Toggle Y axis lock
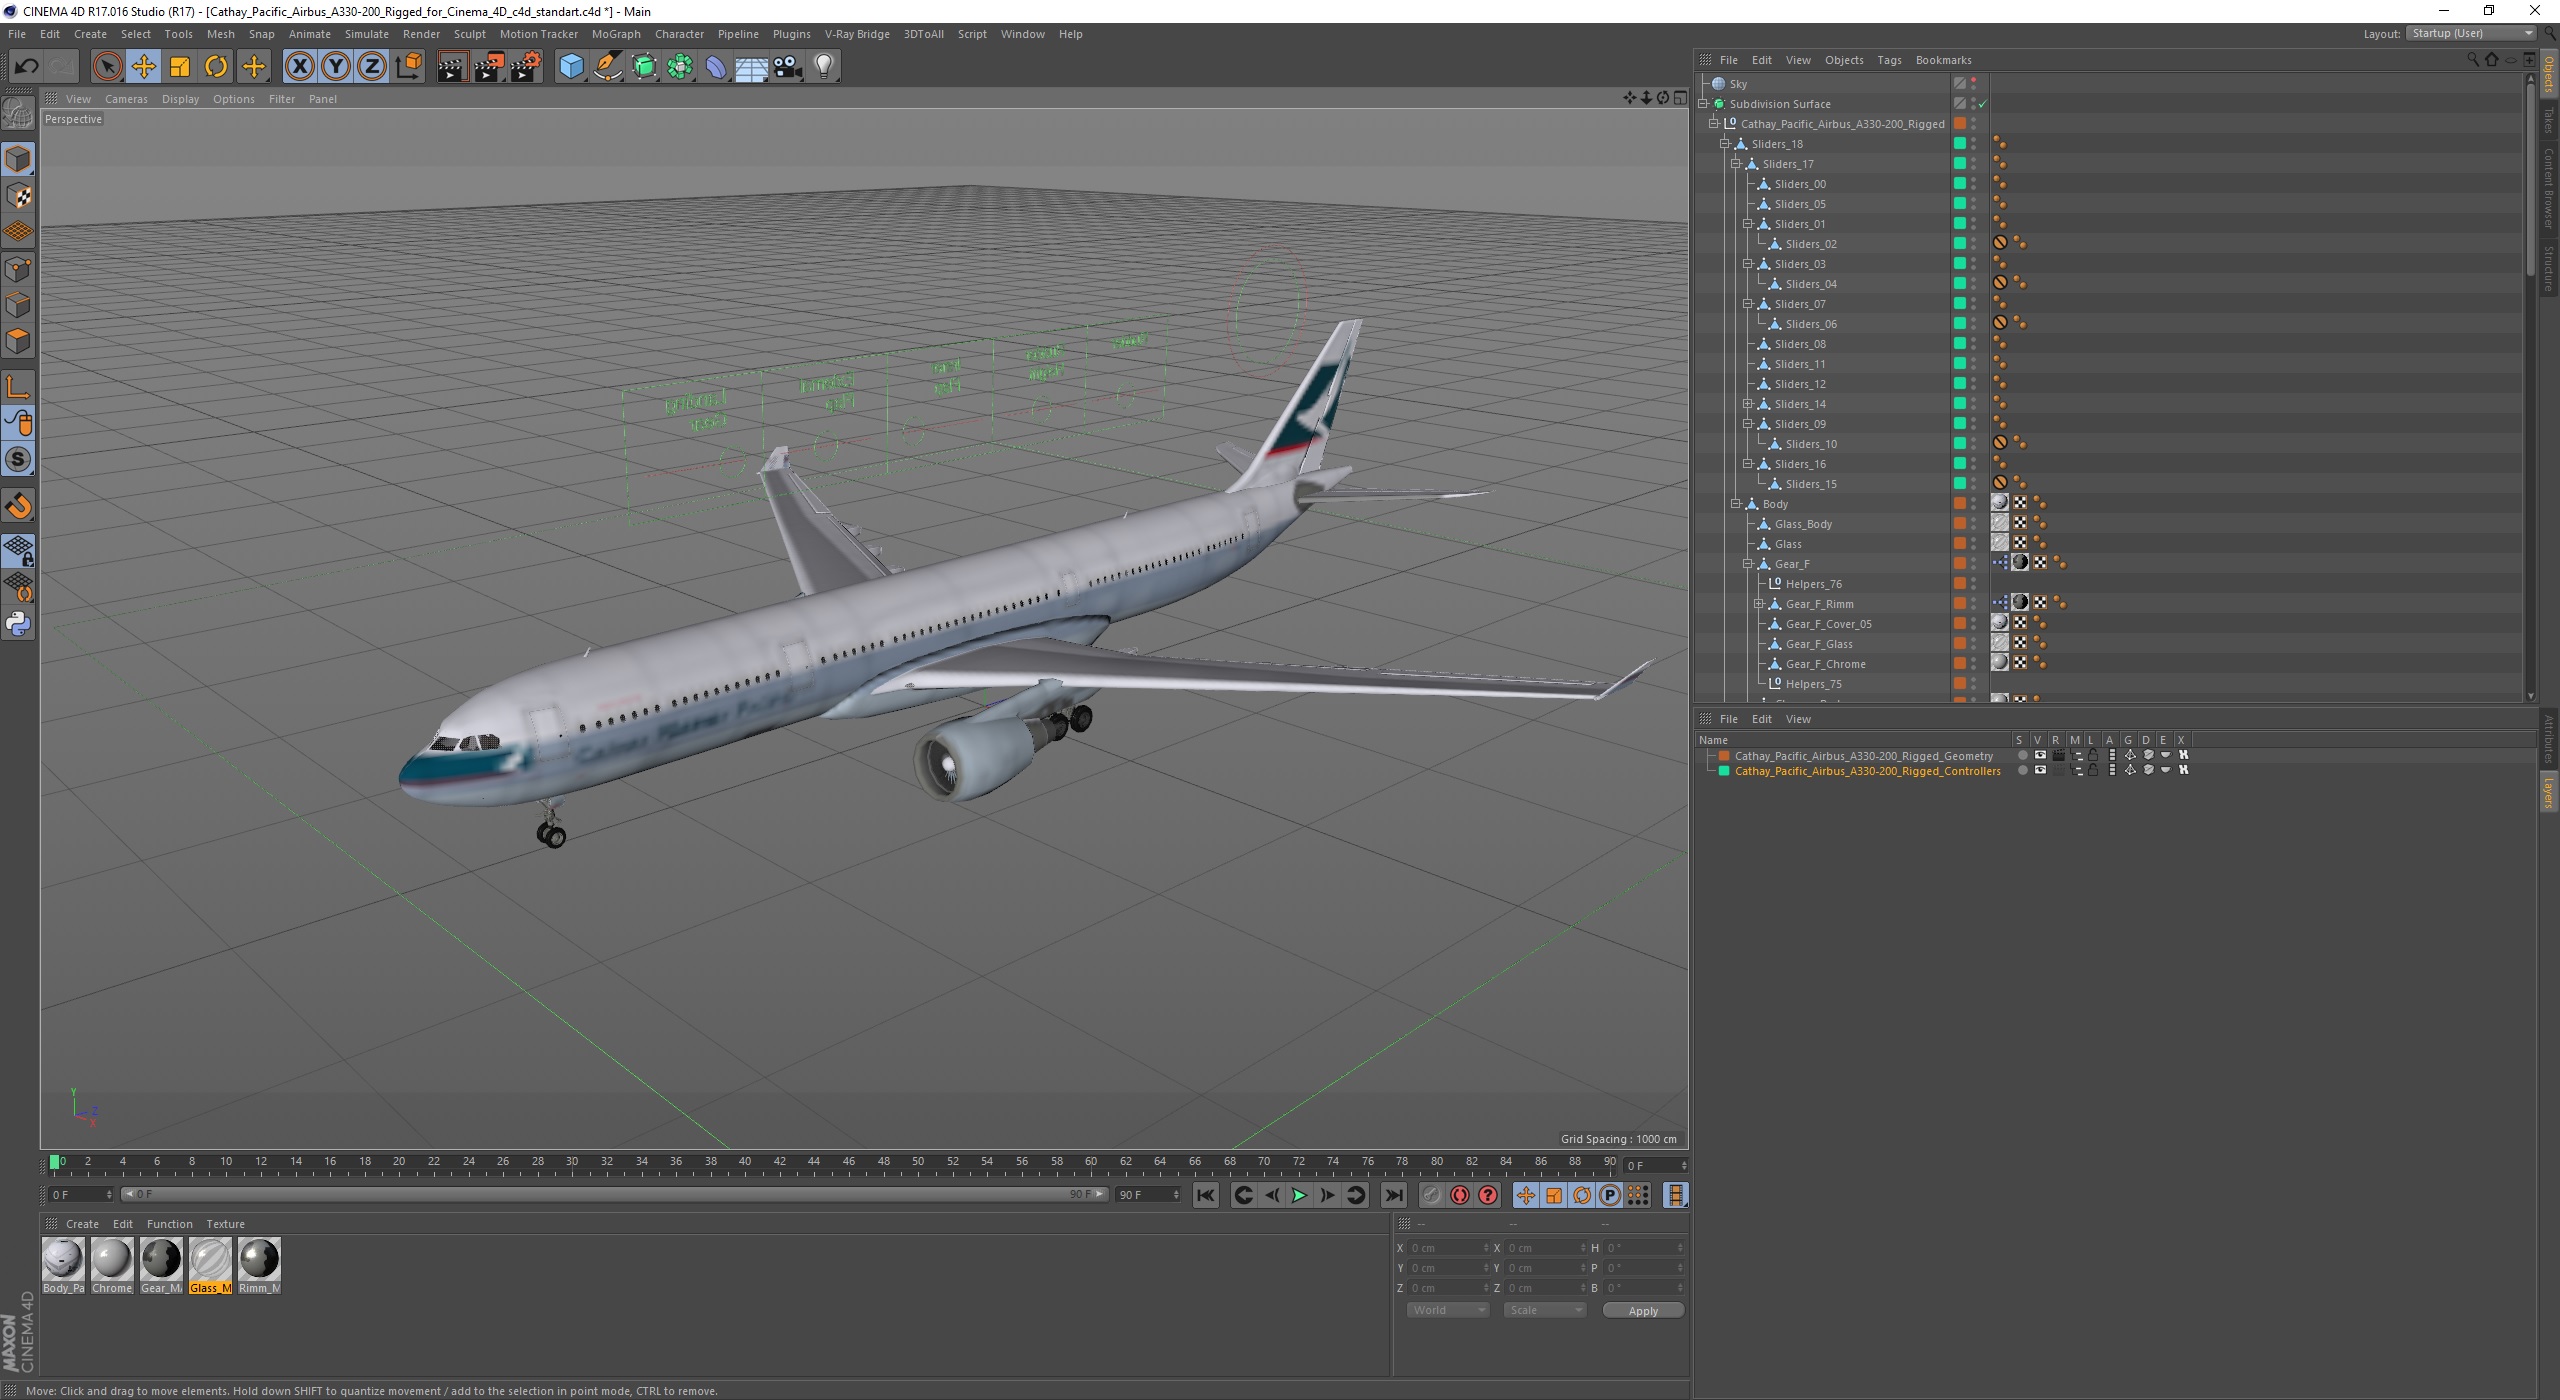This screenshot has height=1400, width=2560. (x=336, y=67)
